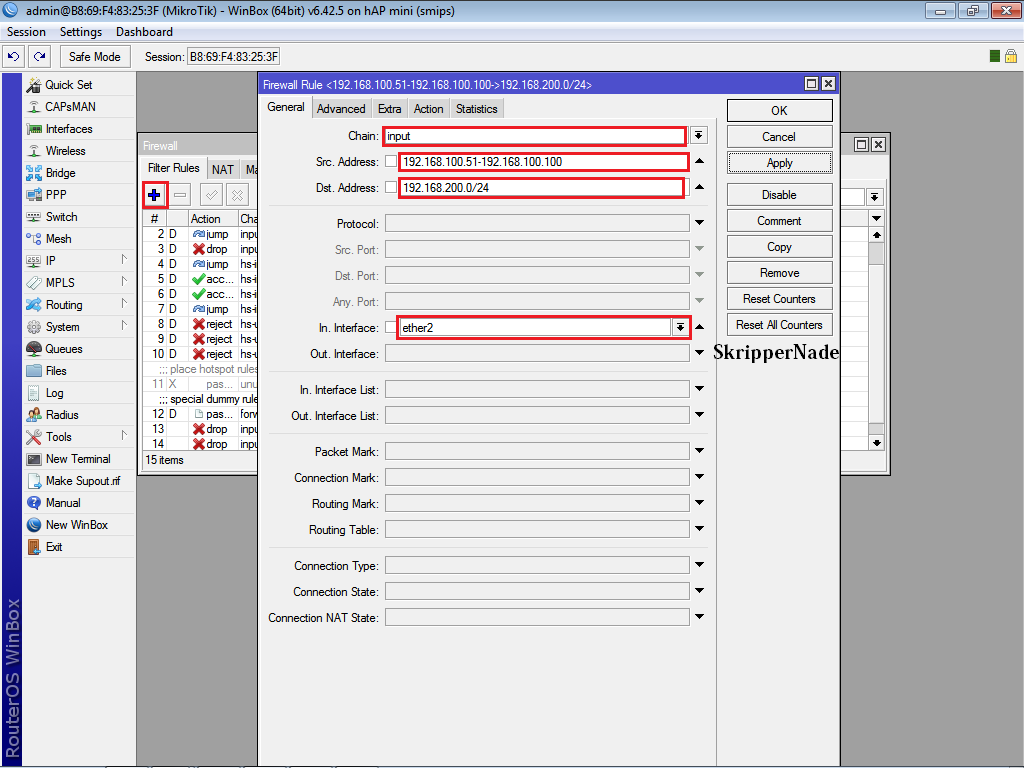The height and width of the screenshot is (768, 1024).
Task: Click the Chain input field
Action: pyautogui.click(x=534, y=136)
